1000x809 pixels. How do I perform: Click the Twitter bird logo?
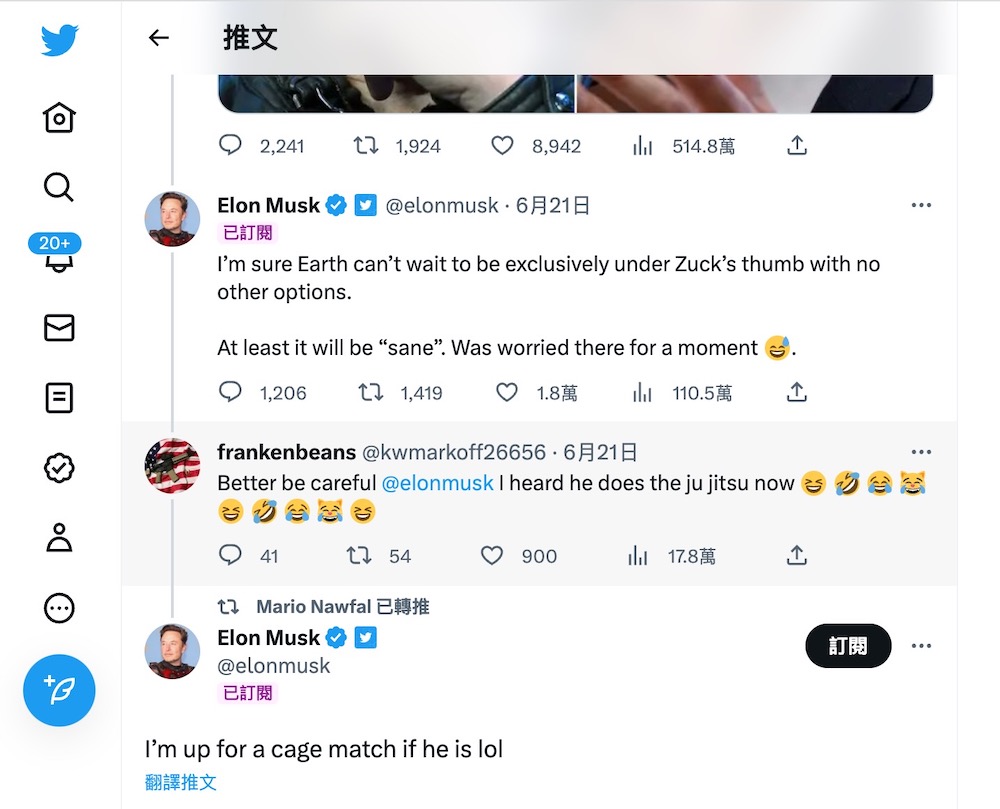[59, 40]
